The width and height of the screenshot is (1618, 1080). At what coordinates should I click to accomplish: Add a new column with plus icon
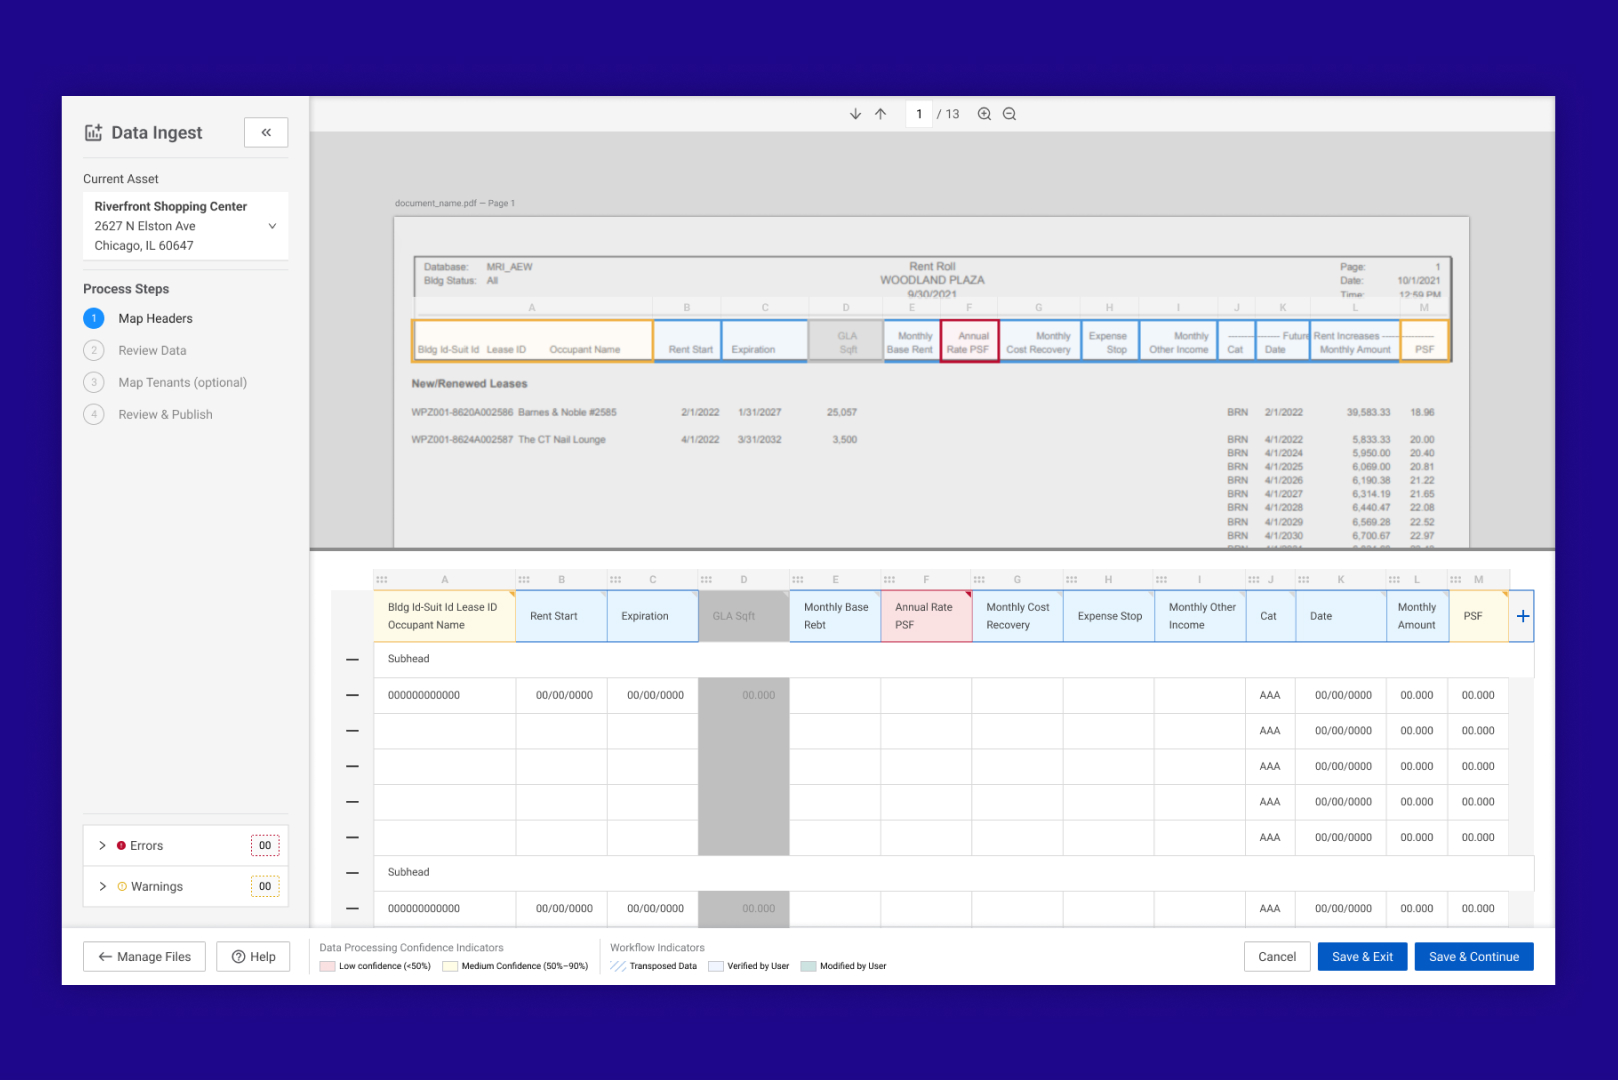coord(1522,616)
